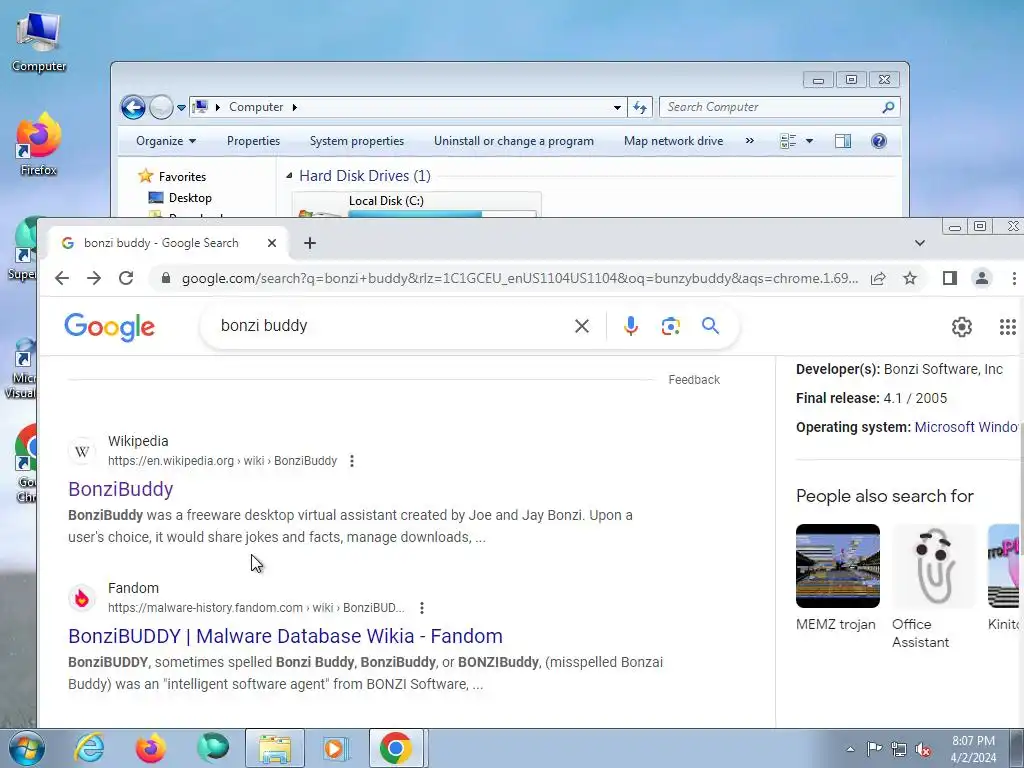
Task: Open Chrome tab search dropdown
Action: coord(920,243)
